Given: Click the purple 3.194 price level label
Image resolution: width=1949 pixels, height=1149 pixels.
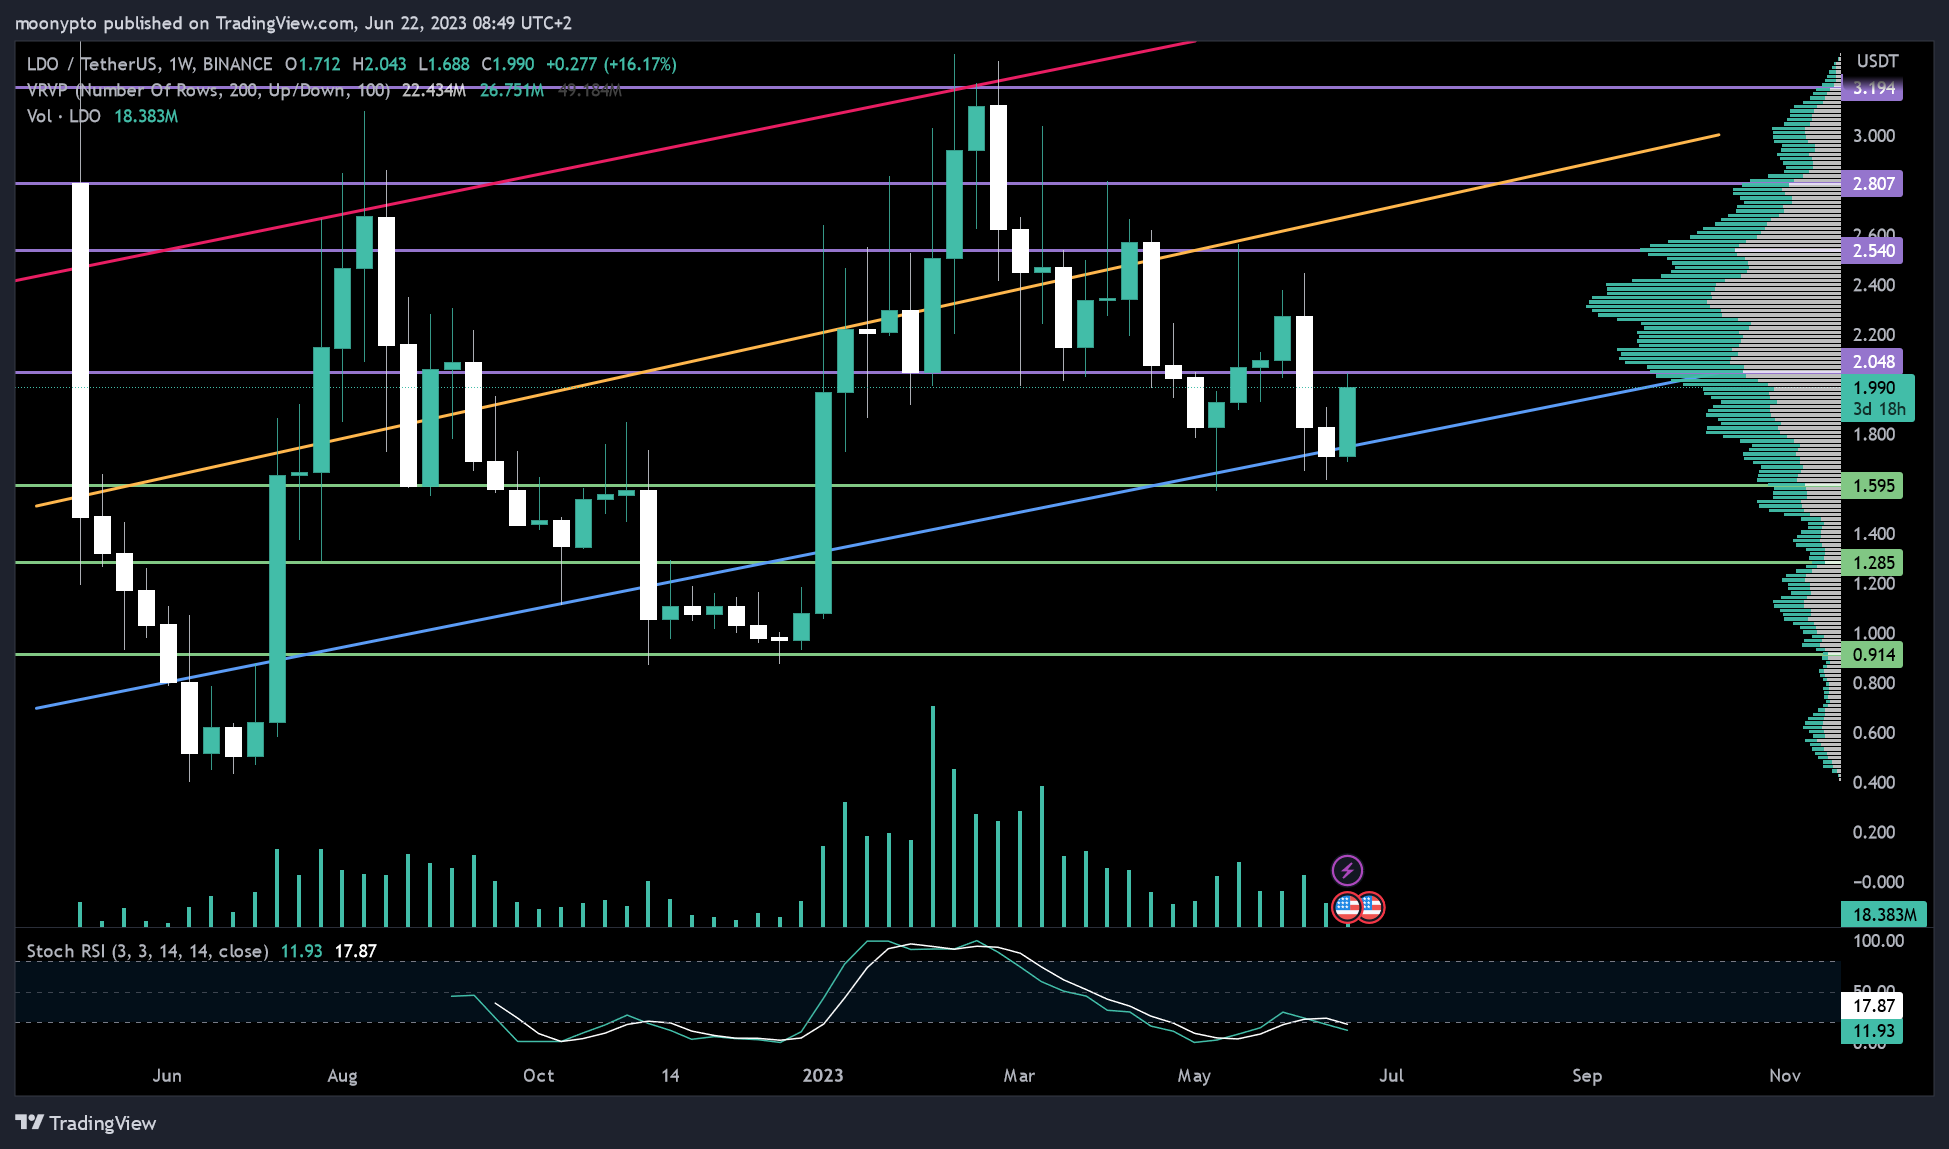Looking at the screenshot, I should click(x=1873, y=88).
